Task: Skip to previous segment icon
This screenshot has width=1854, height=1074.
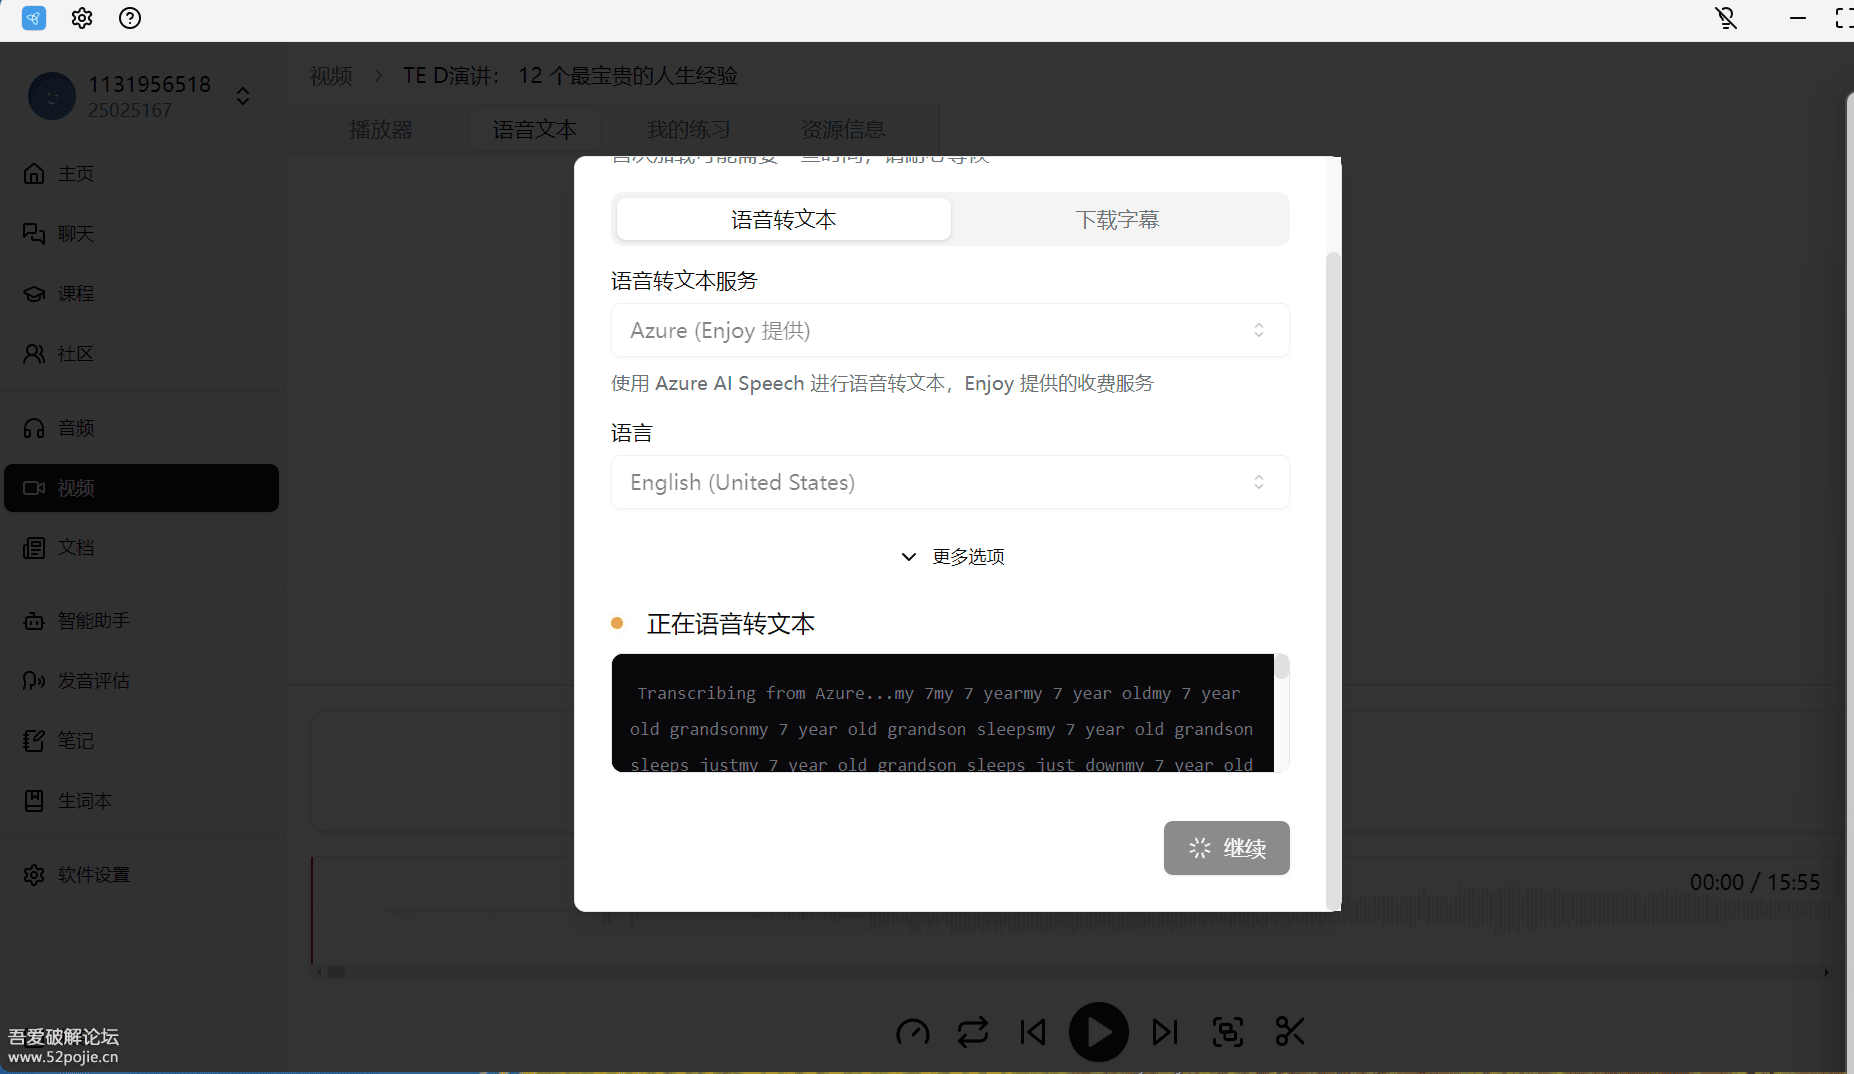Action: click(1033, 1032)
